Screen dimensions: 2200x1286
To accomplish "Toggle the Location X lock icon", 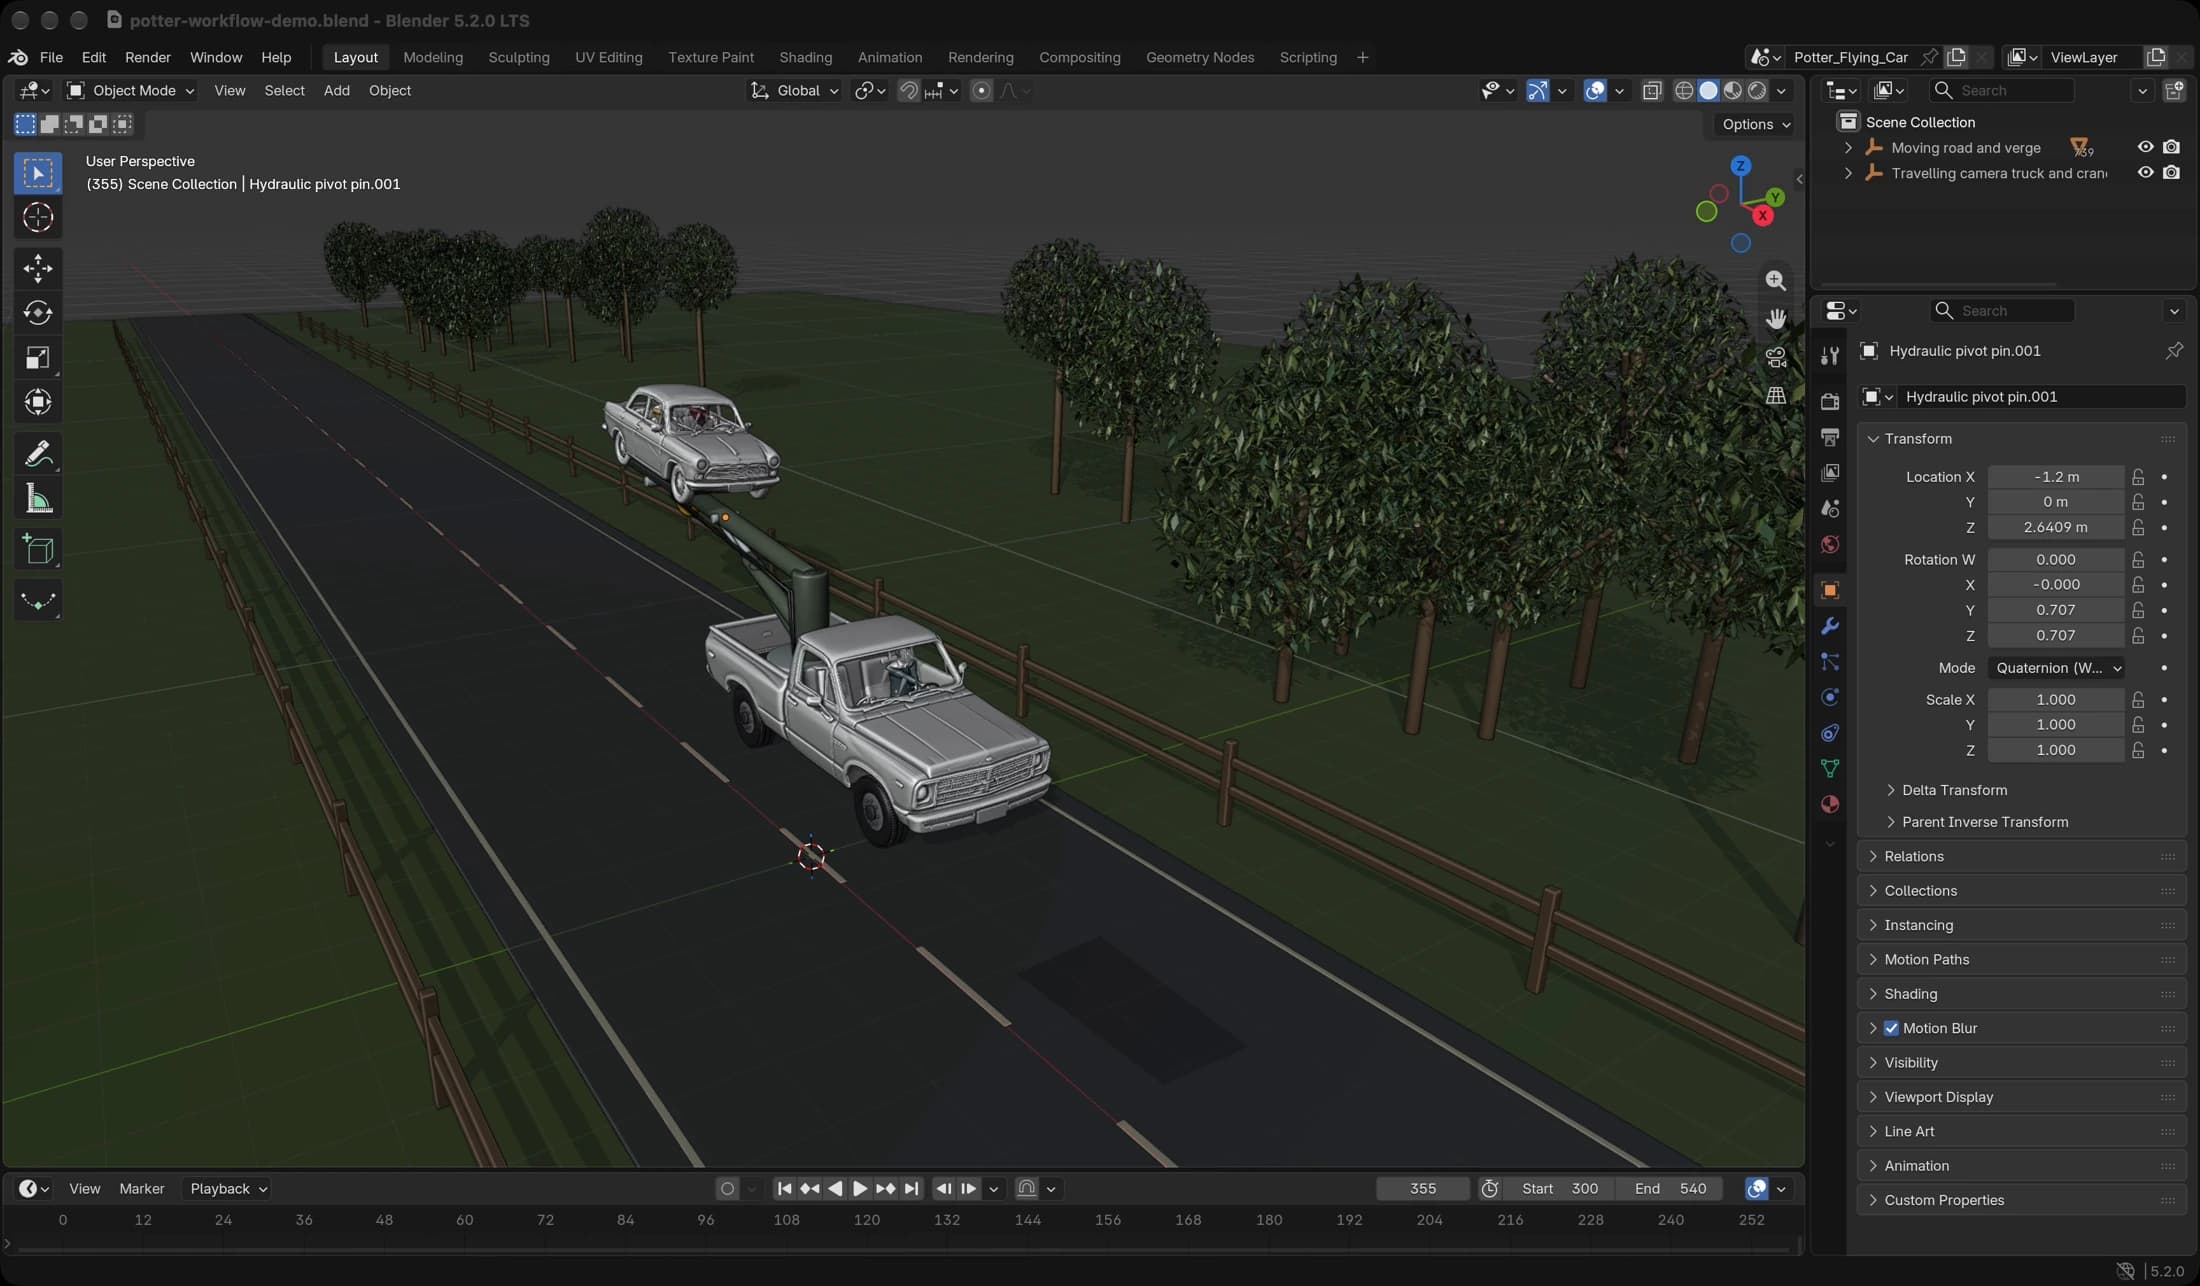I will click(2138, 477).
